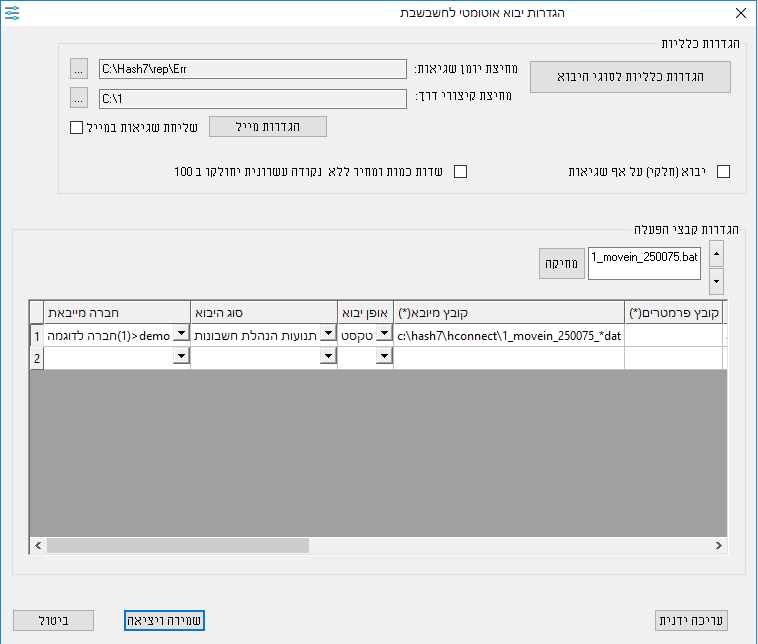
Task: Click the grid's horizontal scrollbar right arrow
Action: [718, 545]
